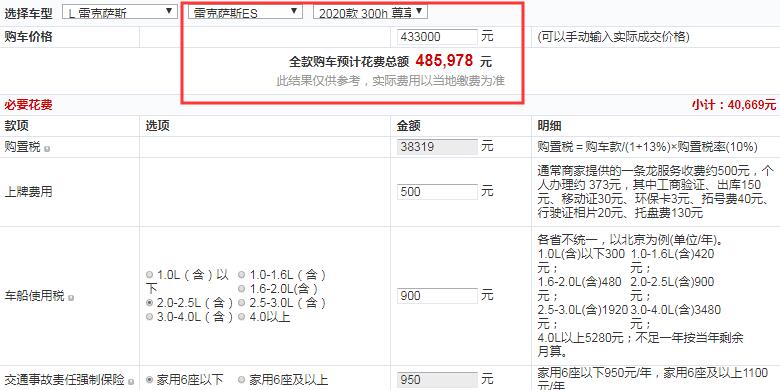Click help icon next to 交通事故责任强制保险
This screenshot has height=390, width=780.
tap(130, 382)
